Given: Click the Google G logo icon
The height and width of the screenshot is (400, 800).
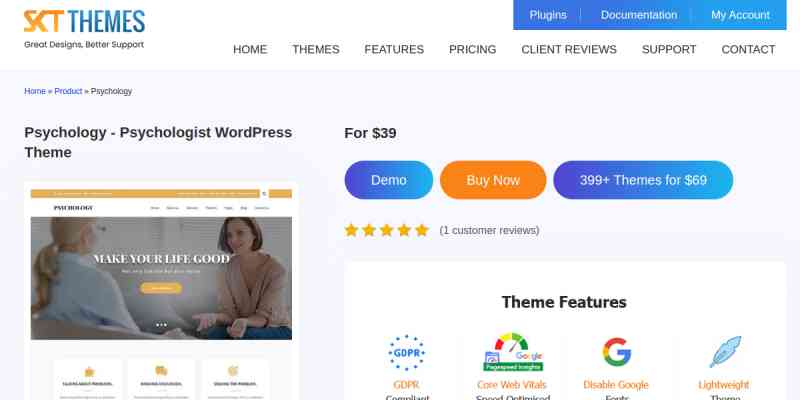Looking at the screenshot, I should click(616, 352).
